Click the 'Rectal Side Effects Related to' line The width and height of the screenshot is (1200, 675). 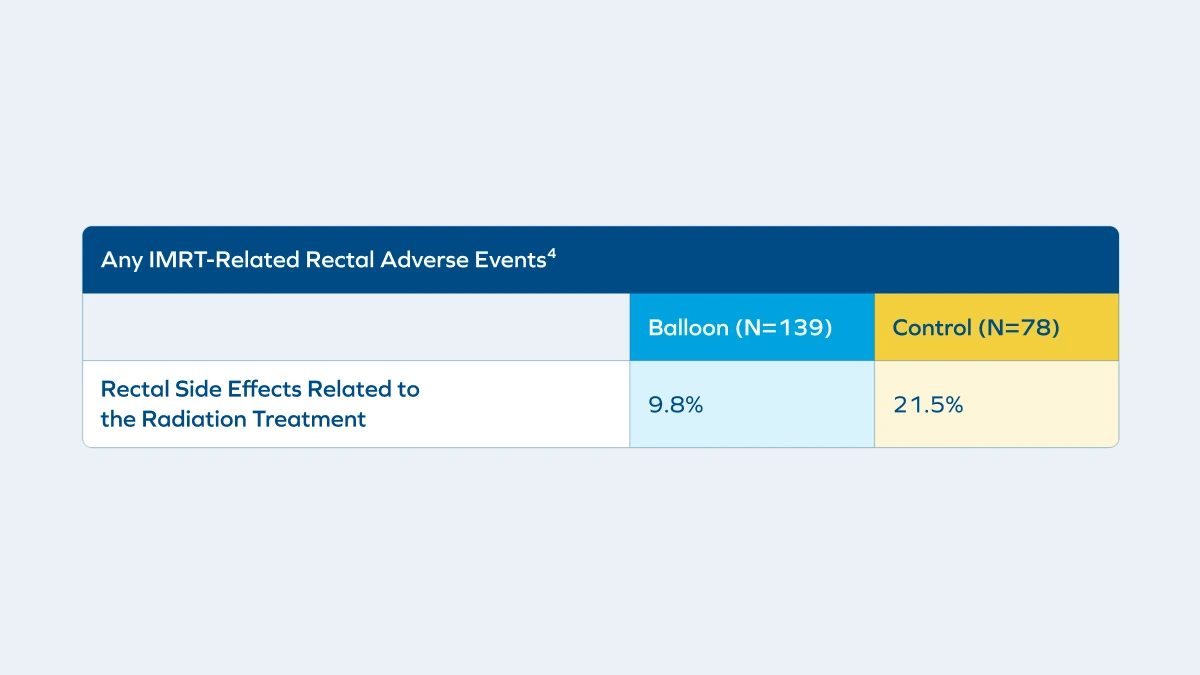pyautogui.click(x=260, y=389)
